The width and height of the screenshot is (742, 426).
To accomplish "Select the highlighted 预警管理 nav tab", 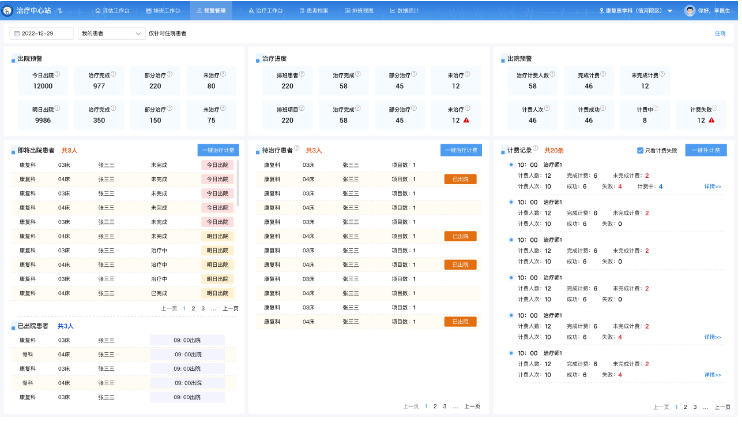I will [x=211, y=10].
